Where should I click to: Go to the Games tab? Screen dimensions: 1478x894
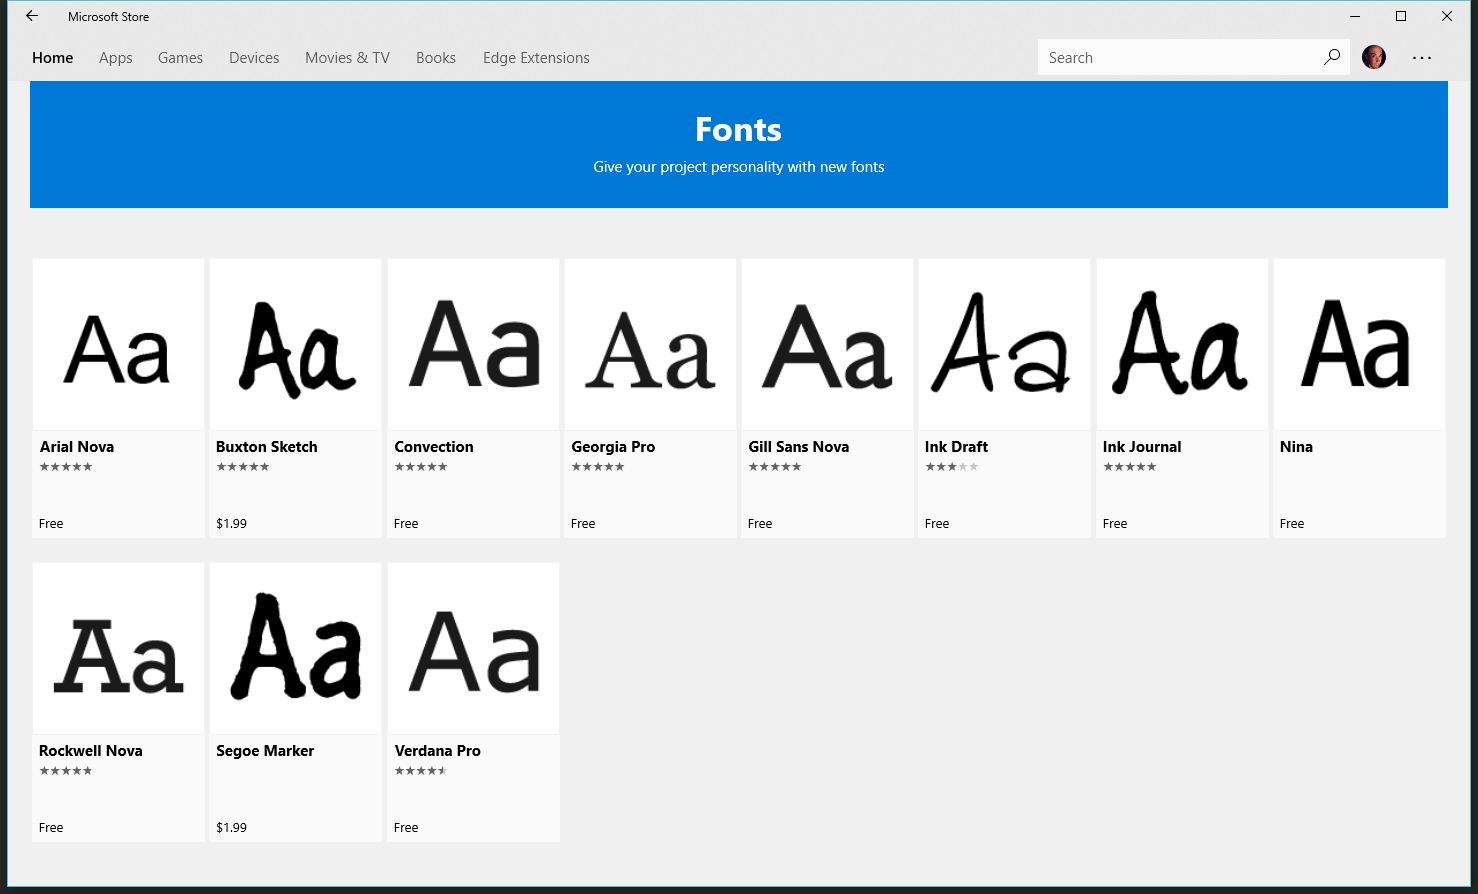point(180,58)
